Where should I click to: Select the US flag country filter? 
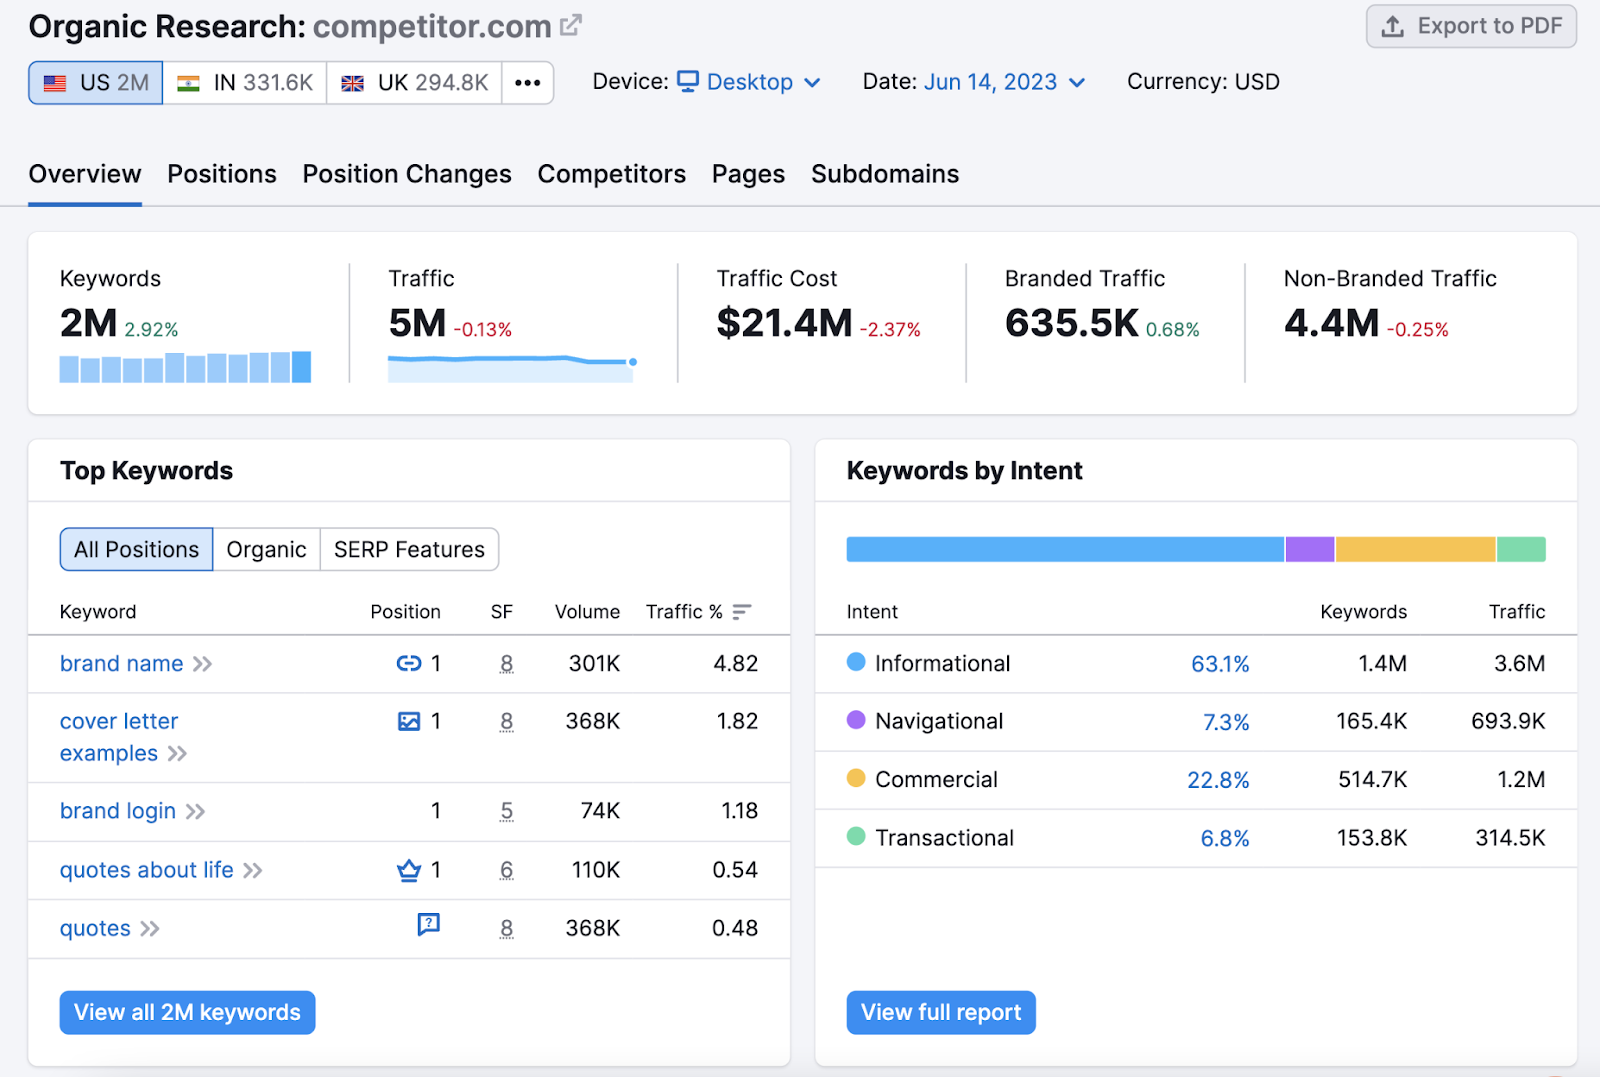(94, 82)
